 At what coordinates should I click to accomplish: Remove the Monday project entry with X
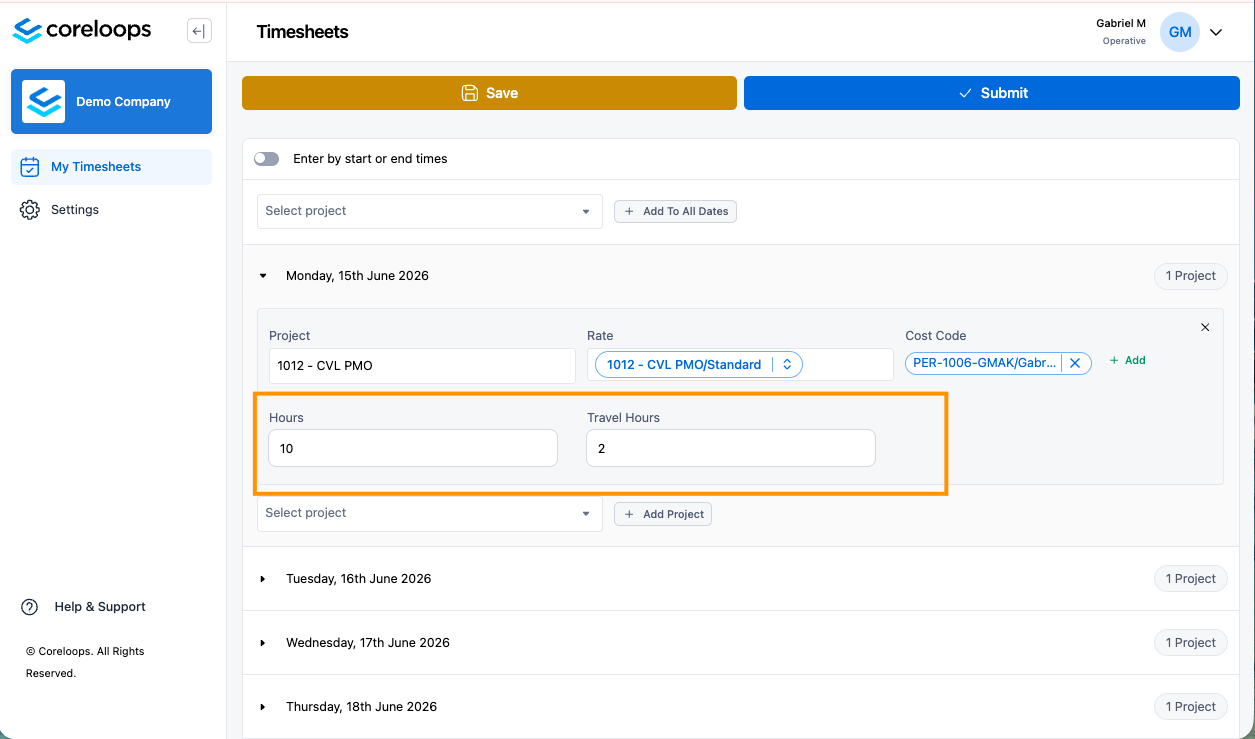tap(1205, 327)
